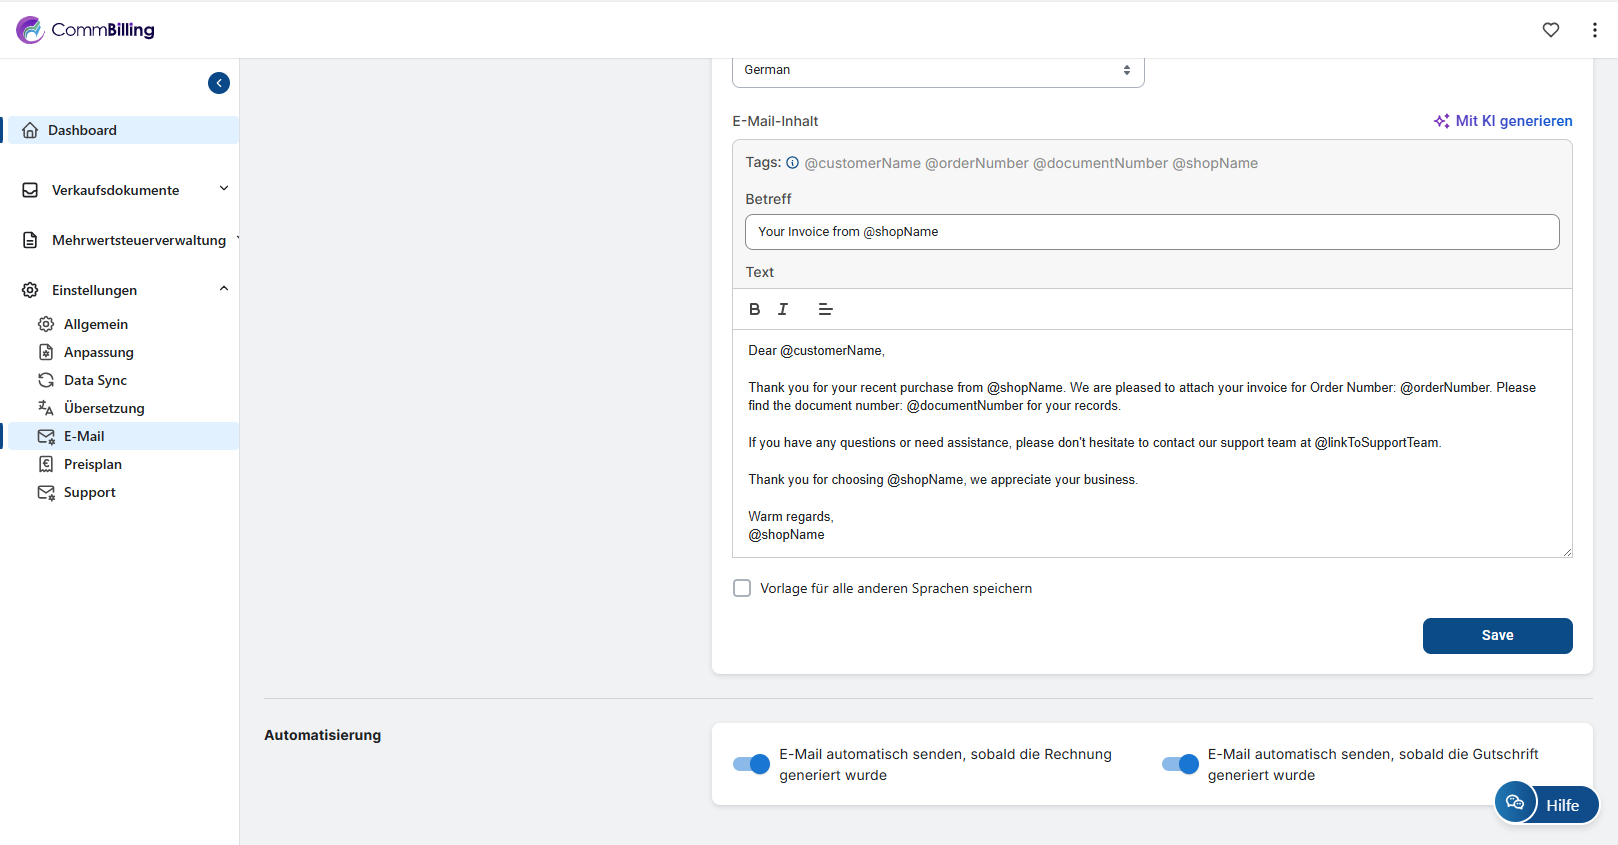The width and height of the screenshot is (1618, 845).
Task: Click the text alignment icon
Action: 825,309
